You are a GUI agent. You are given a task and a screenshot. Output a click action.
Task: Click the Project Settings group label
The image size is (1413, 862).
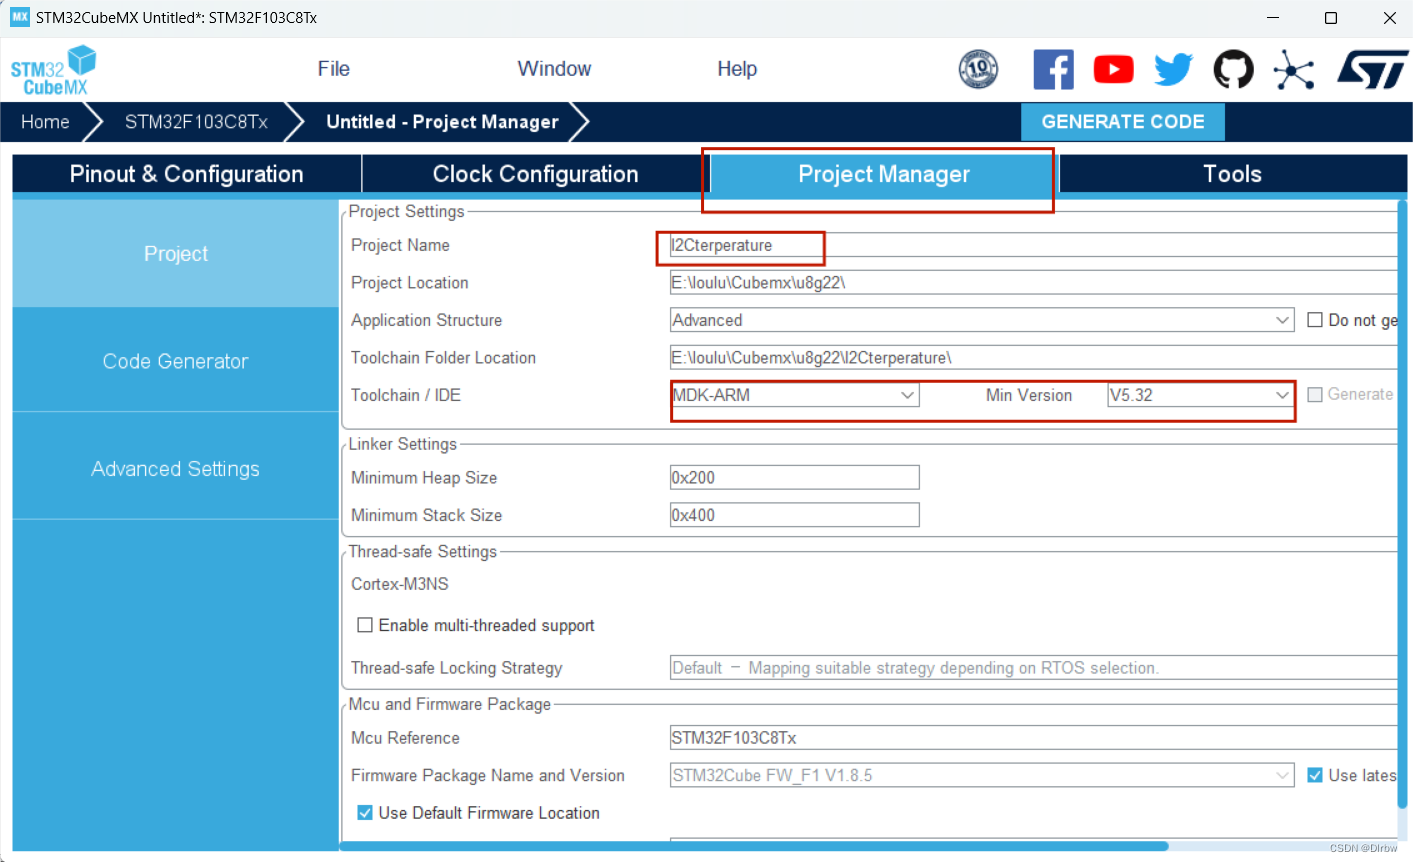click(x=406, y=211)
